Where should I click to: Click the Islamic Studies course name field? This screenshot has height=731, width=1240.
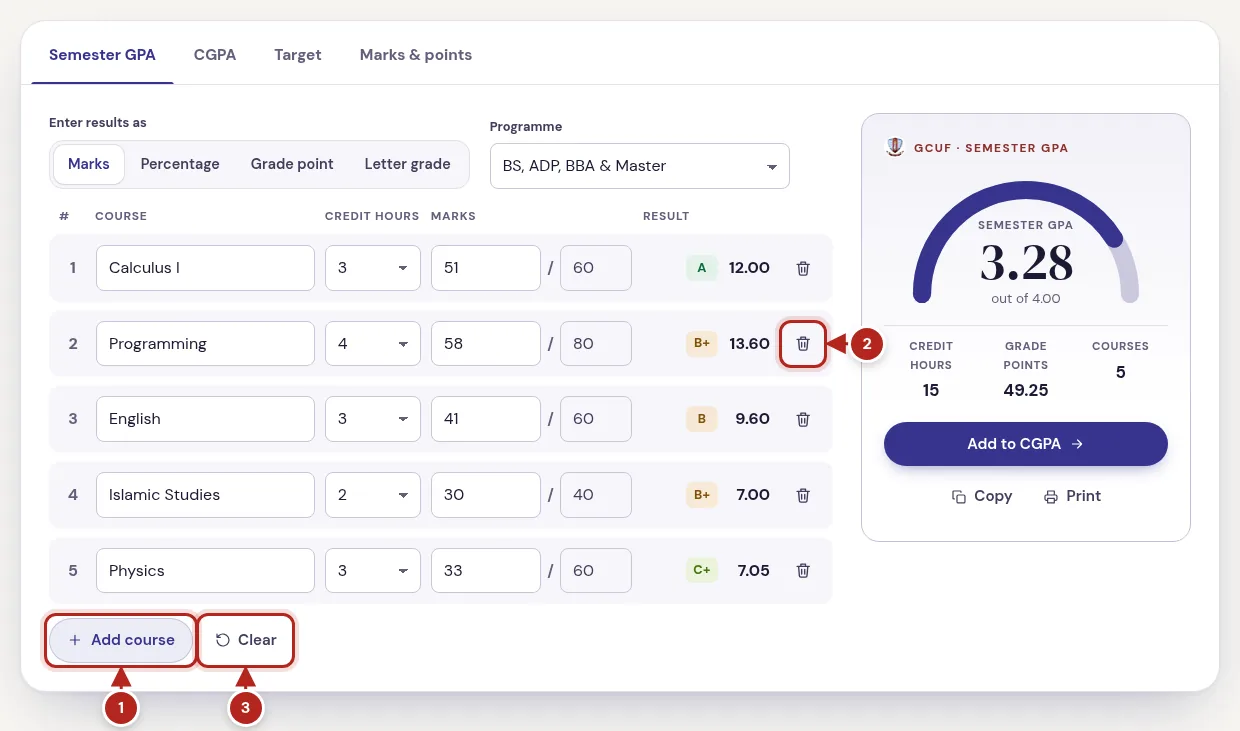[x=205, y=495]
